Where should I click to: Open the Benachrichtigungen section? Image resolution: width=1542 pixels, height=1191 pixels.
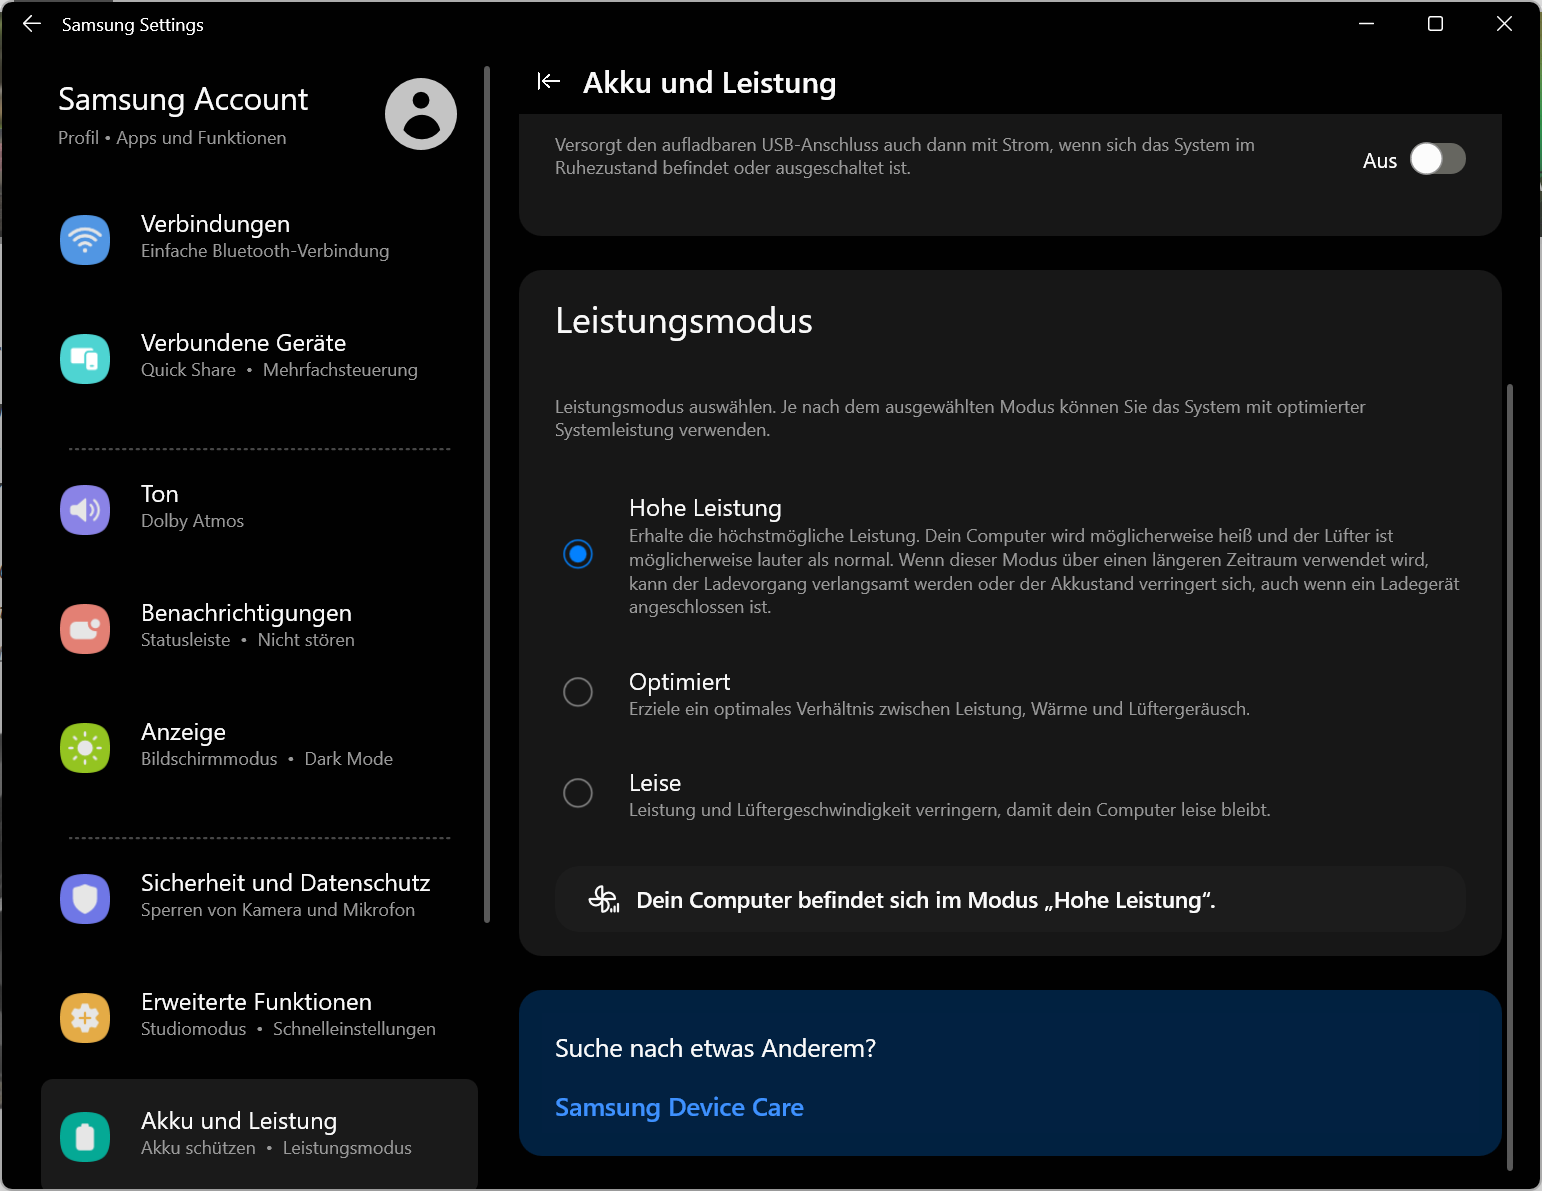tap(259, 629)
